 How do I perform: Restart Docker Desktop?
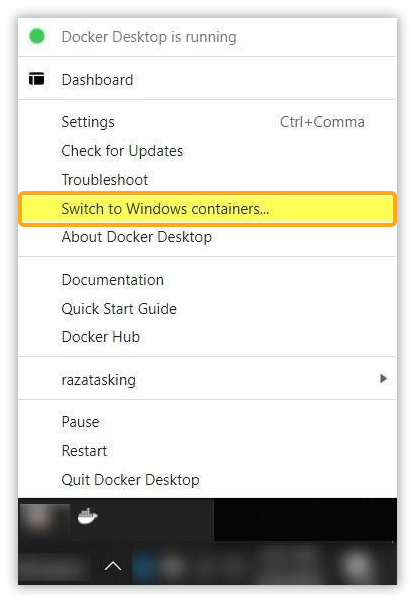point(207,451)
